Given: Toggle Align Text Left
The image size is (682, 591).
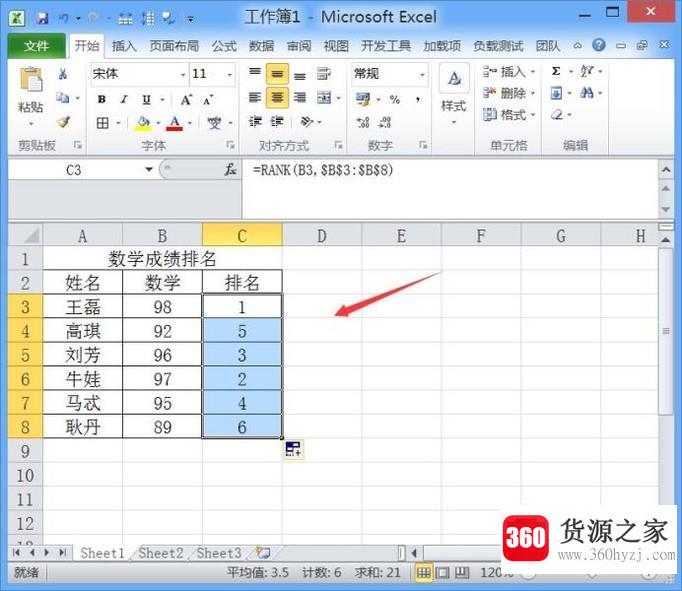Looking at the screenshot, I should point(255,98).
